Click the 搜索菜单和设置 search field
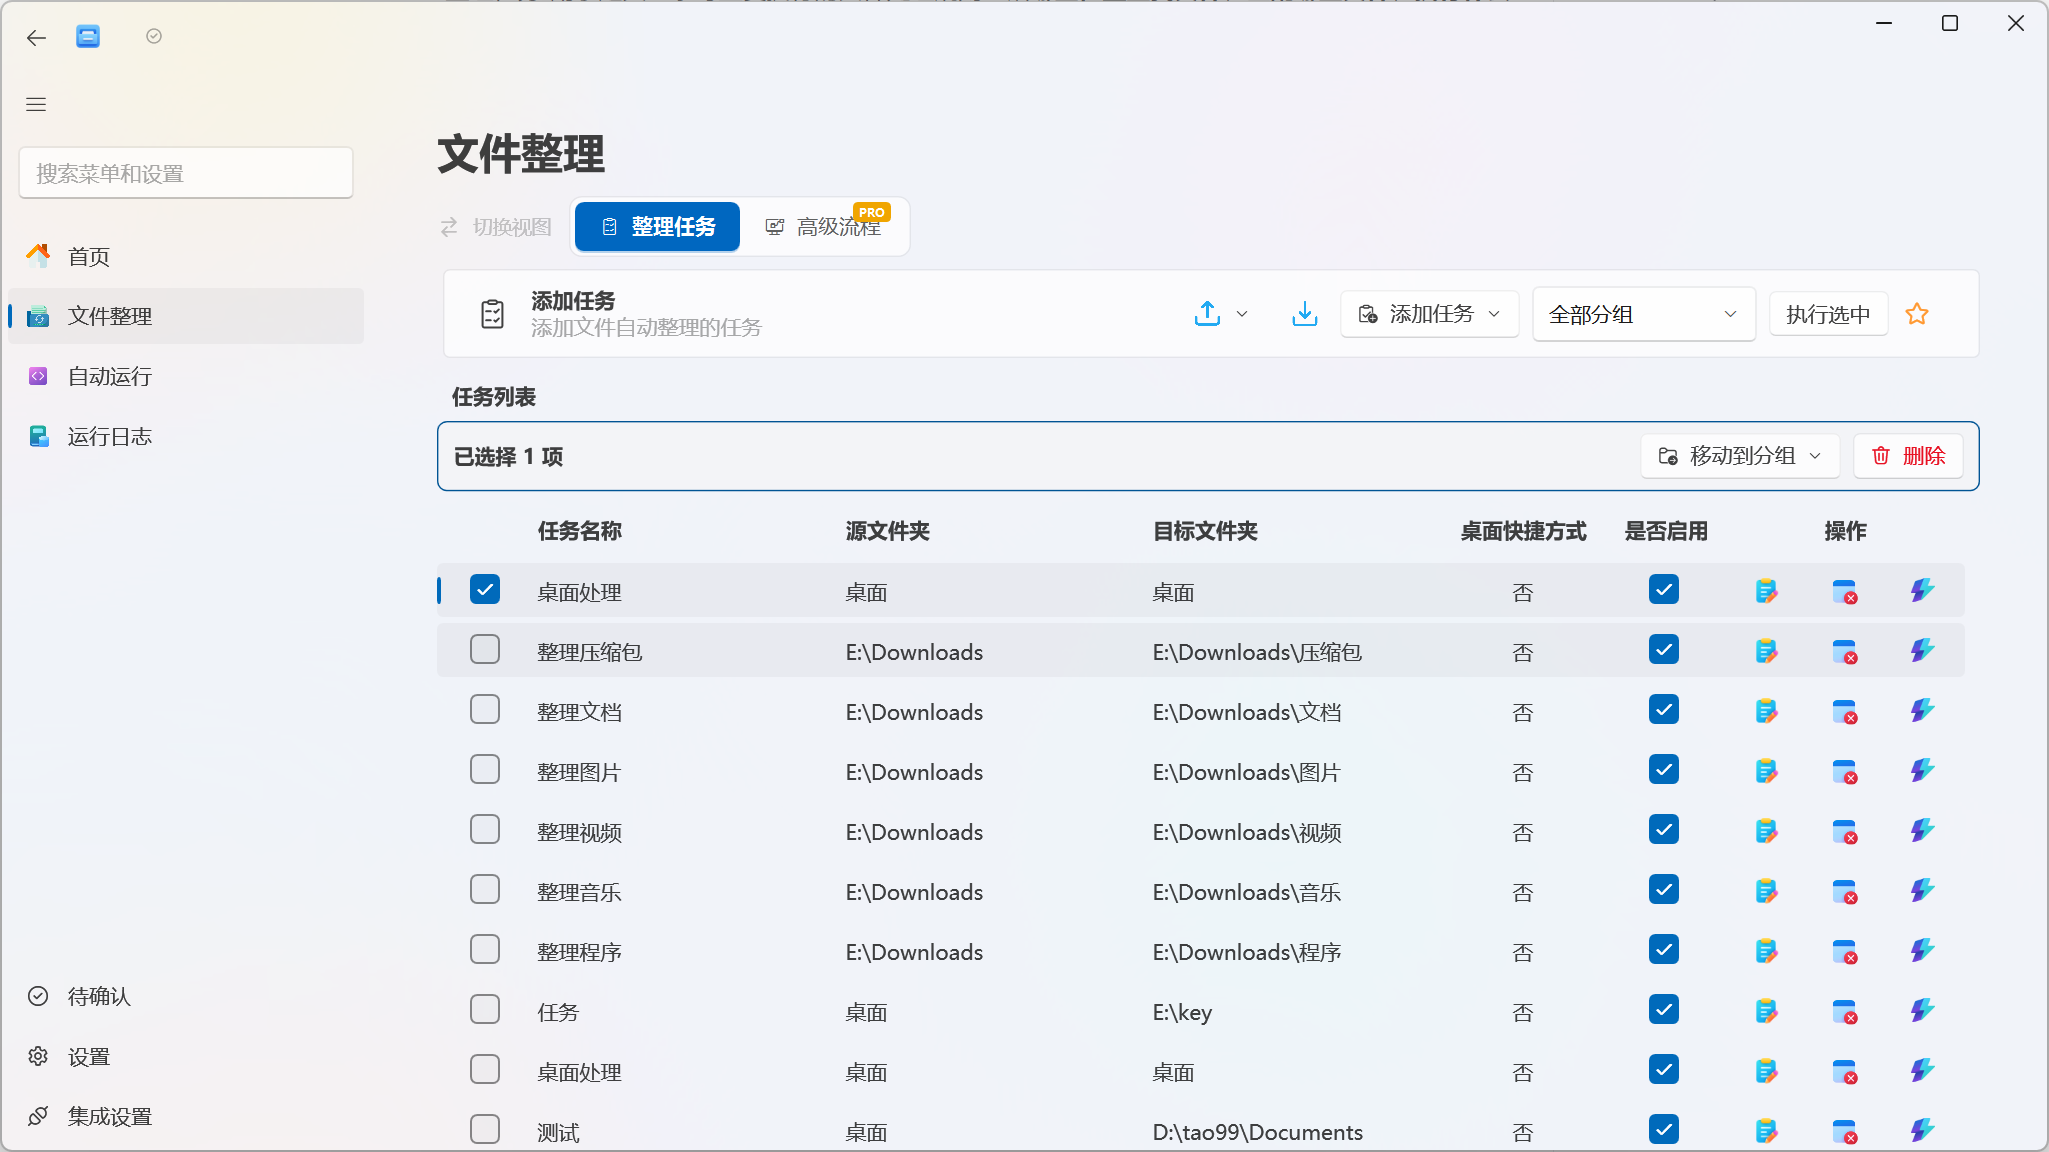2049x1152 pixels. click(186, 173)
